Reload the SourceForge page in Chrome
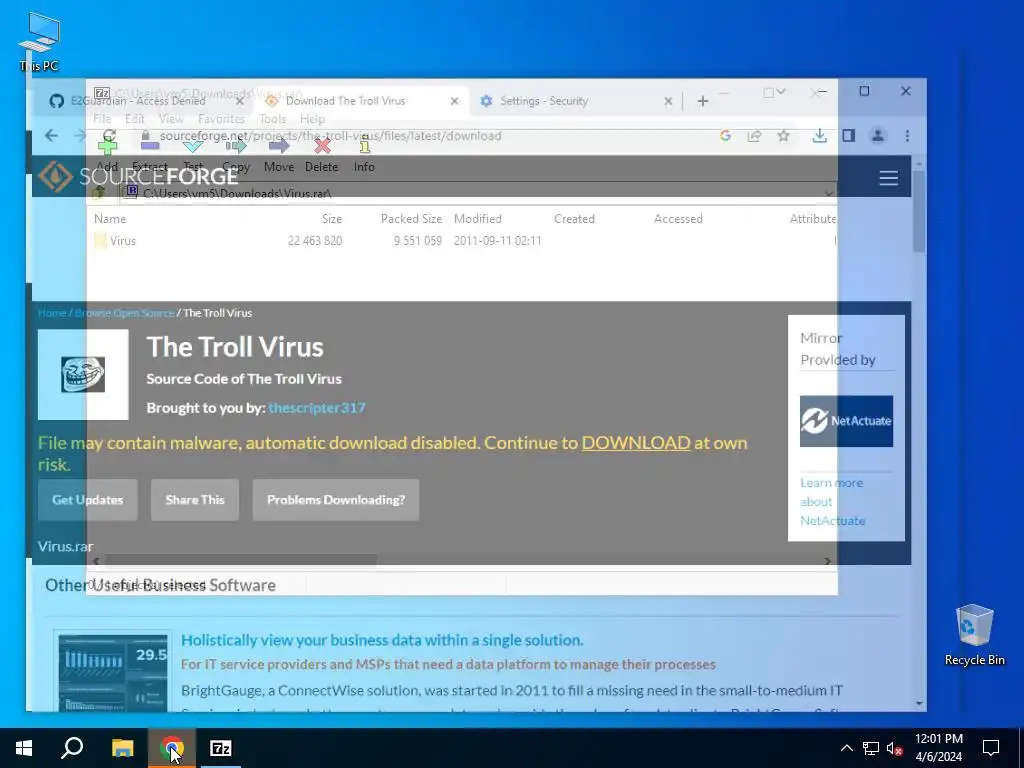The height and width of the screenshot is (768, 1024). coord(109,136)
